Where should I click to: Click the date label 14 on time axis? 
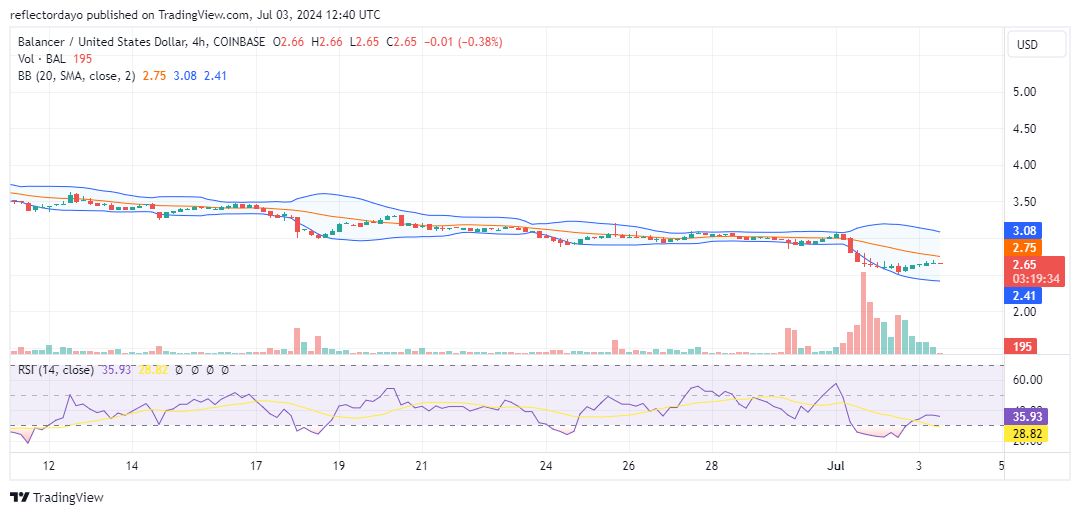click(x=133, y=466)
